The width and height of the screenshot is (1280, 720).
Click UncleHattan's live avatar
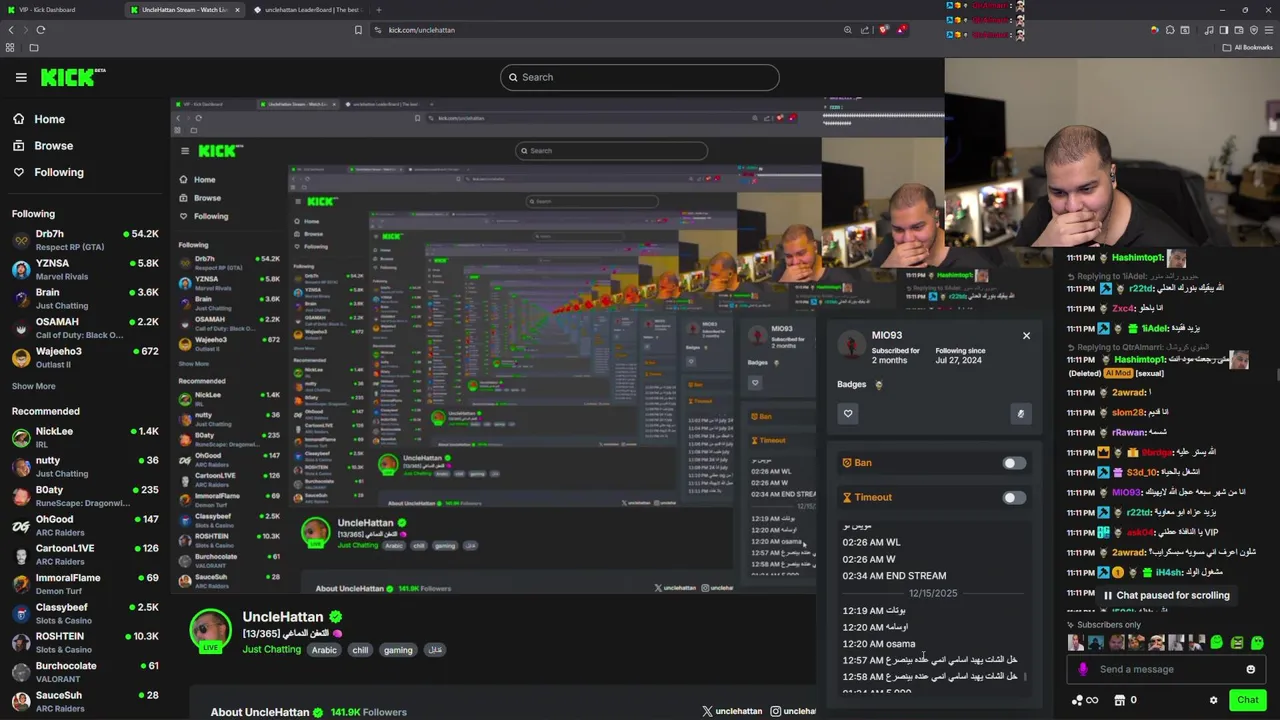point(210,630)
